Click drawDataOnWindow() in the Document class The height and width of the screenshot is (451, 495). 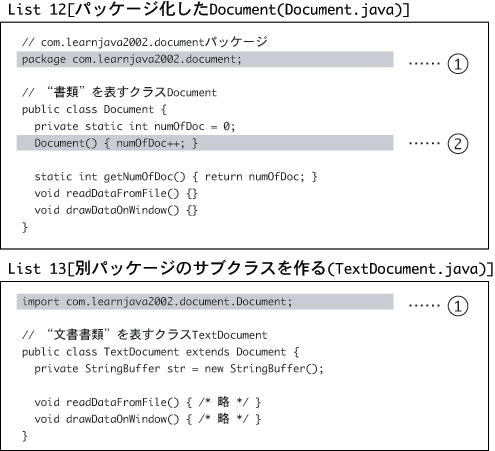coord(116,210)
